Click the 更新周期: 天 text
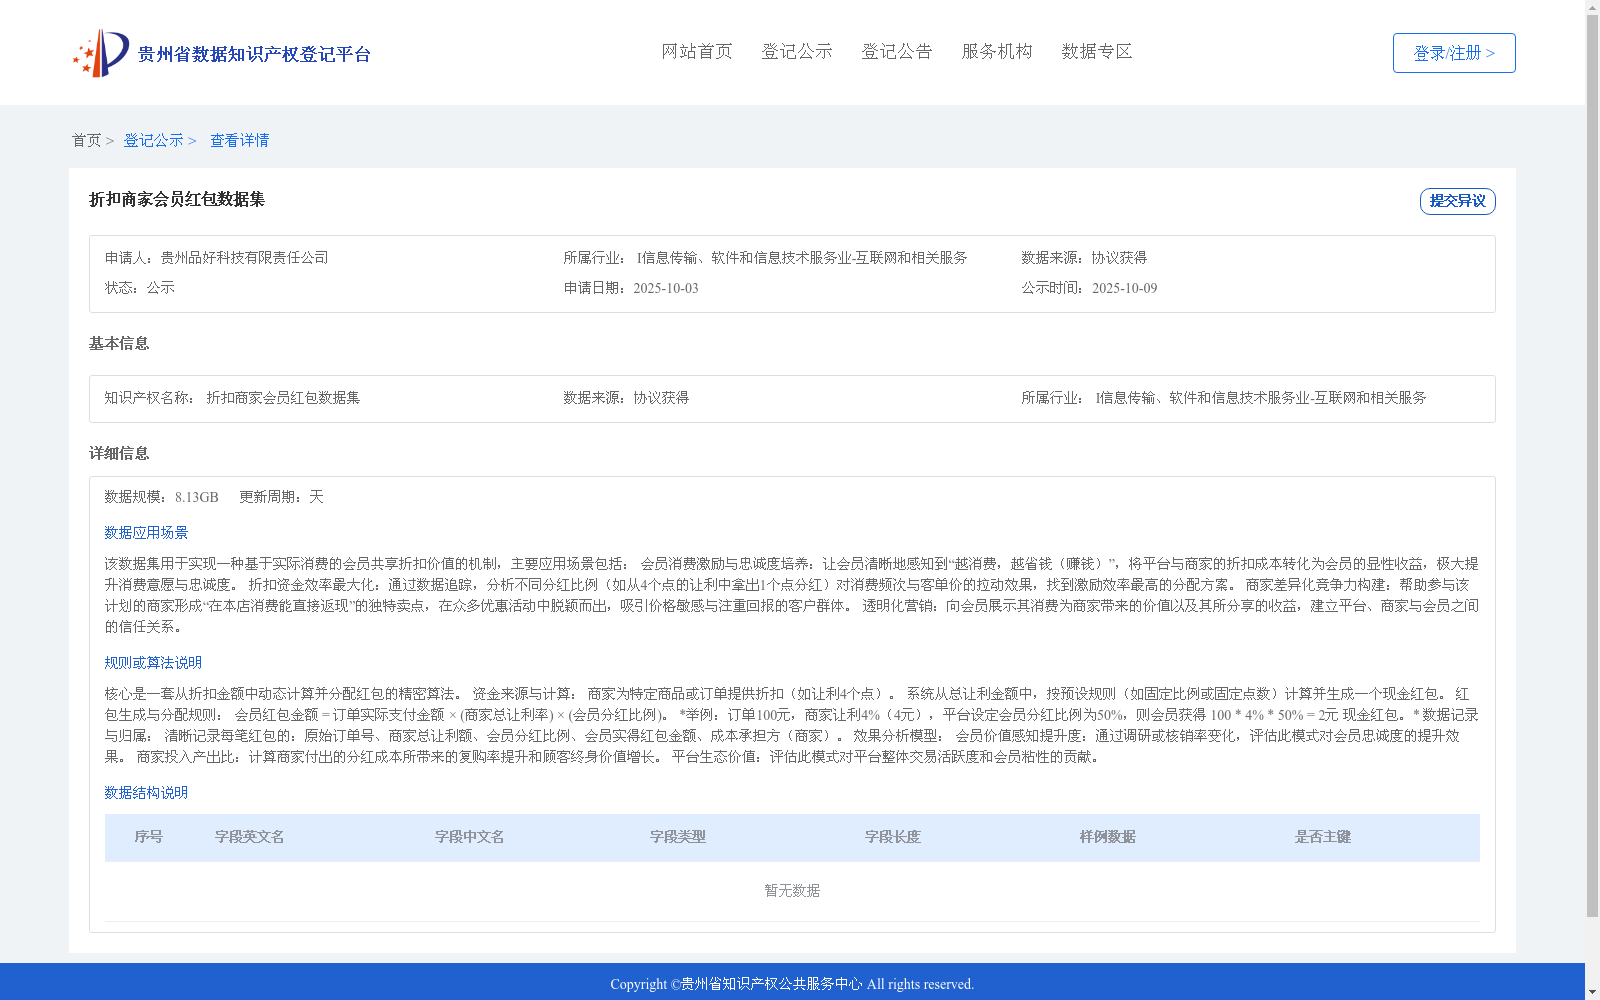Screen dimensions: 1600x1000 coord(281,497)
